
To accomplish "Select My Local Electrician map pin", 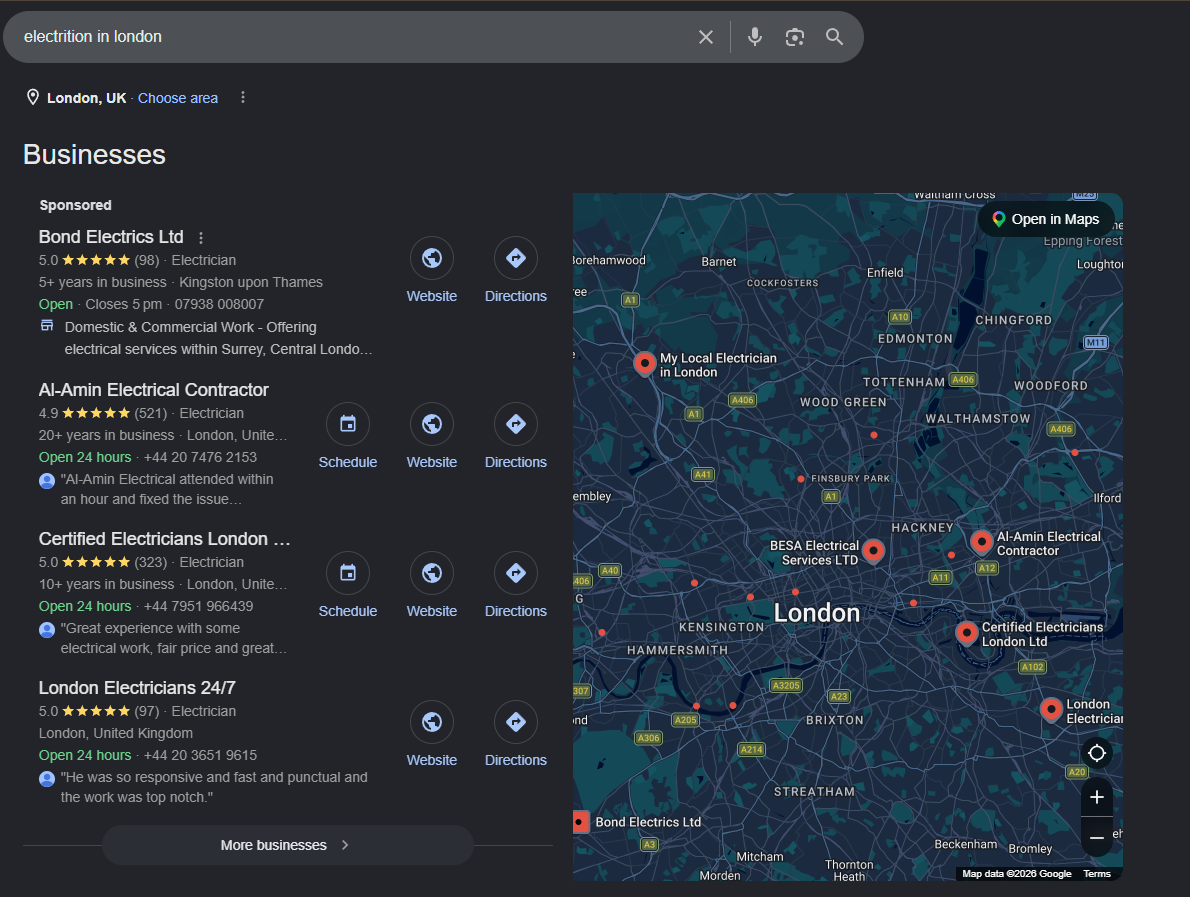I will (x=644, y=364).
